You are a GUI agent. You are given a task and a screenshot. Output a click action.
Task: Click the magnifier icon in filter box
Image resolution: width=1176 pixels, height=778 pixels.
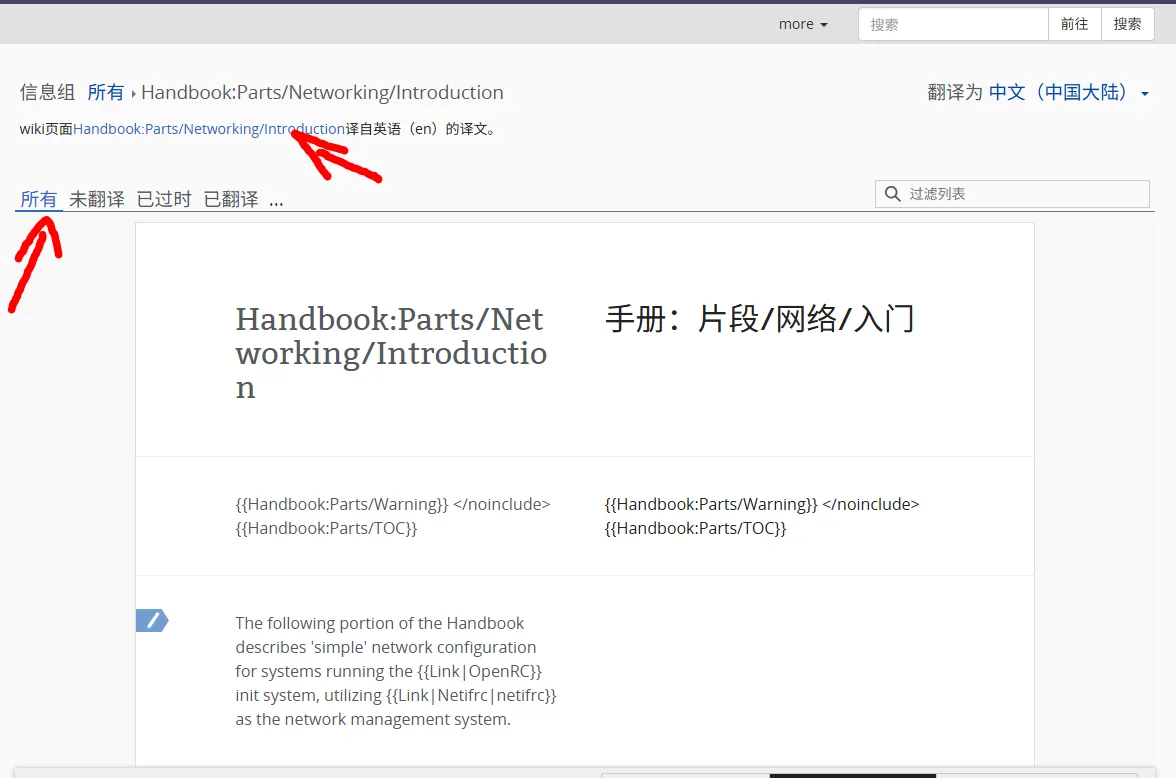tap(892, 194)
